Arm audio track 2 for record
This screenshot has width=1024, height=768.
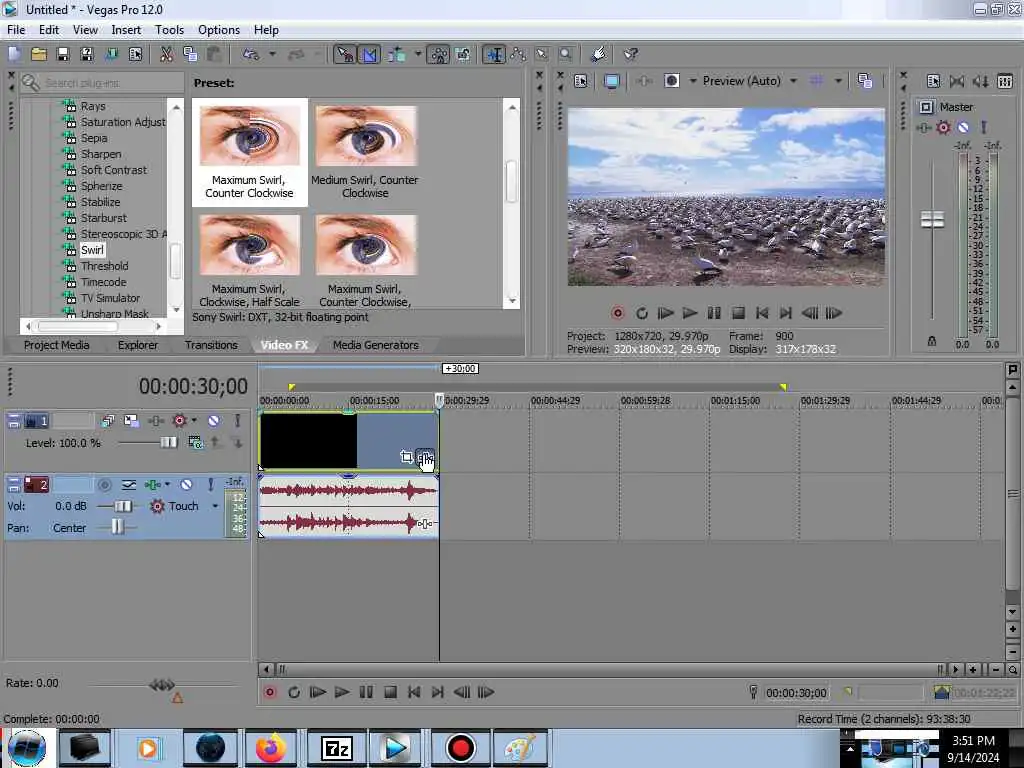[104, 485]
